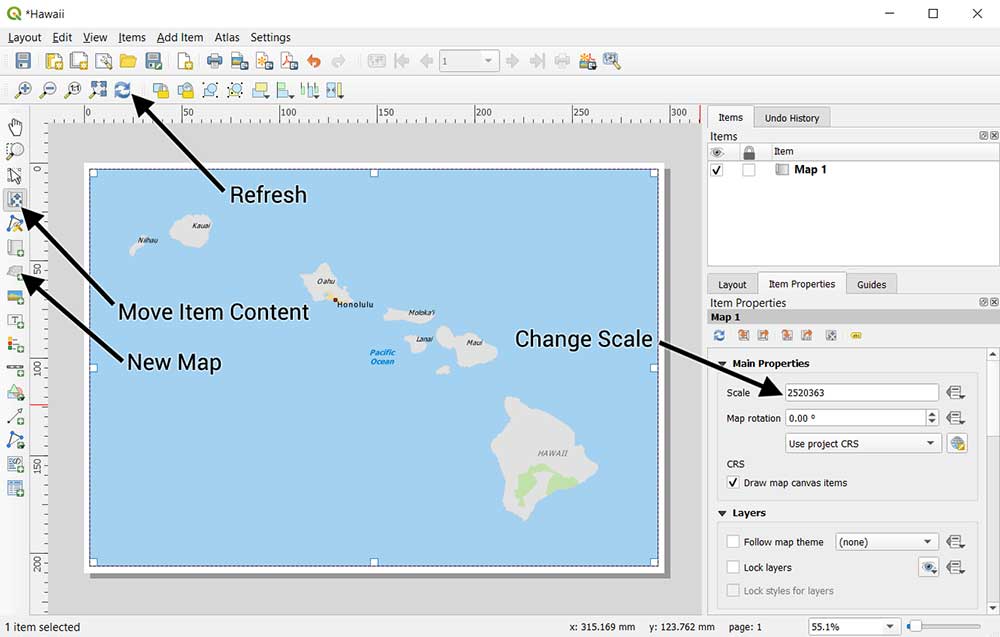Open the Use project CRS dropdown
This screenshot has width=1000, height=637.
[x=864, y=443]
